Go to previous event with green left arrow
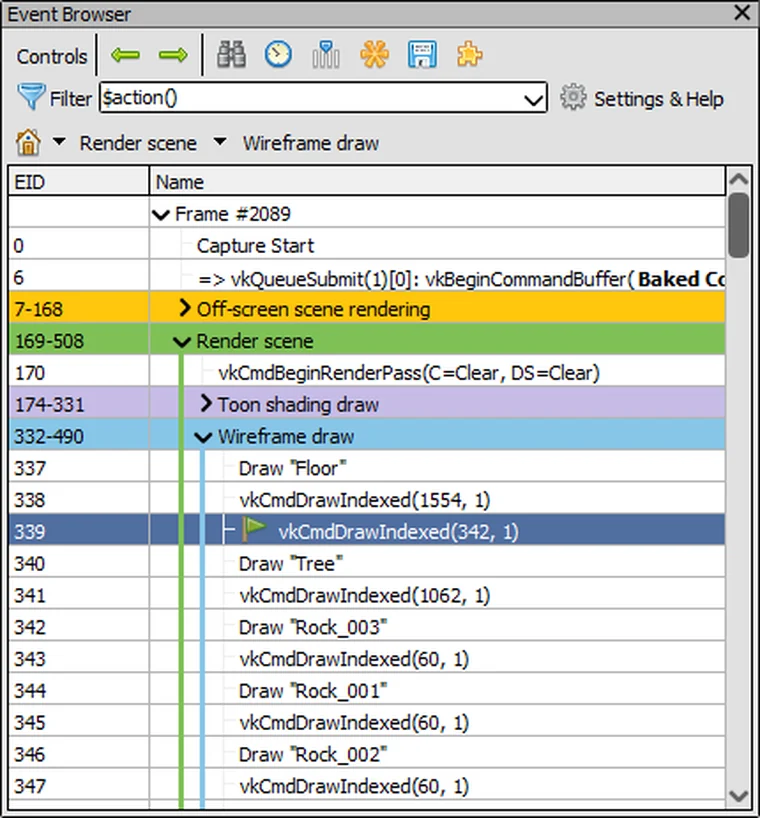This screenshot has height=818, width=760. [x=125, y=54]
